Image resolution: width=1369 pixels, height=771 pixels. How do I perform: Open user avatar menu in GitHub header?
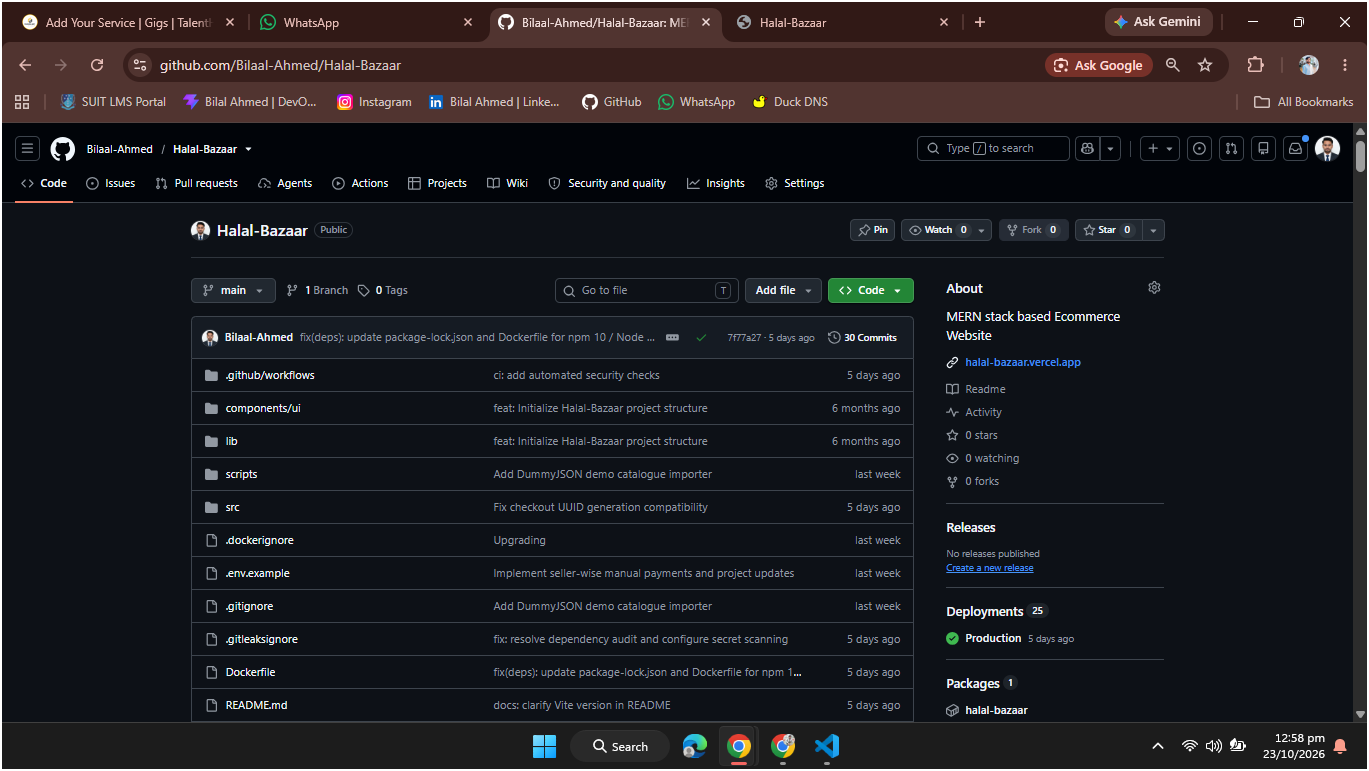pyautogui.click(x=1327, y=148)
